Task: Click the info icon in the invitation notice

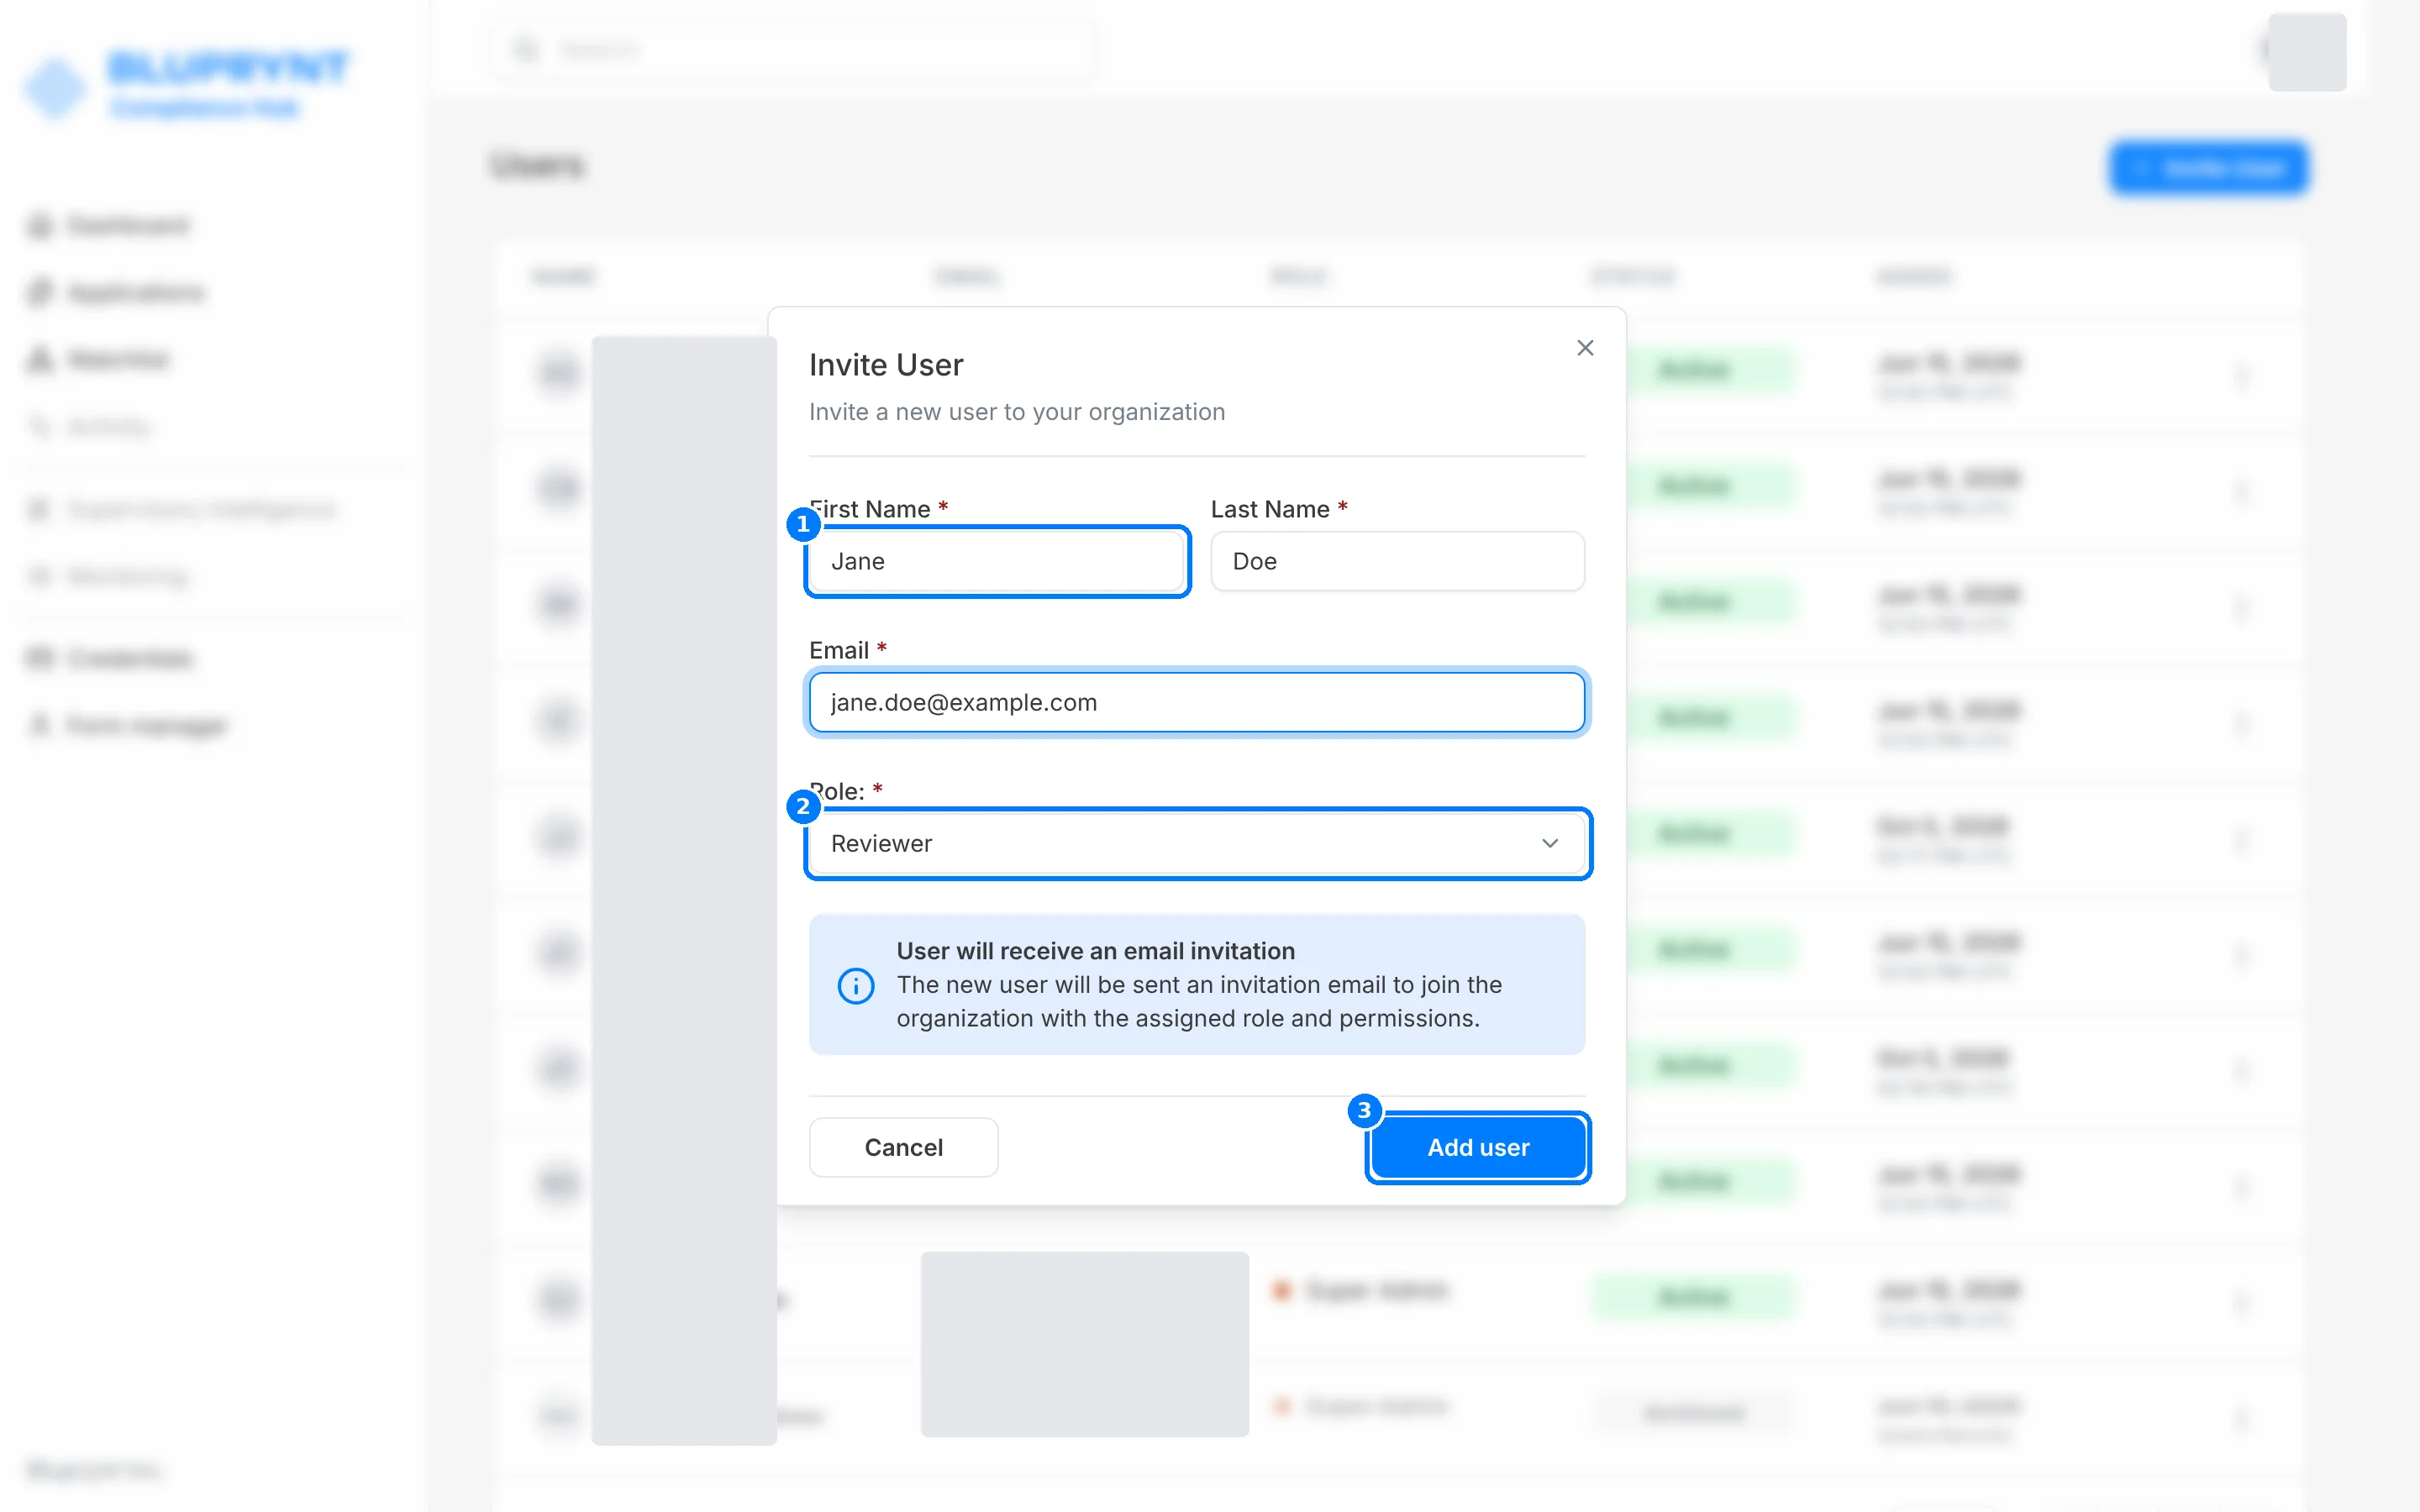Action: coord(856,985)
